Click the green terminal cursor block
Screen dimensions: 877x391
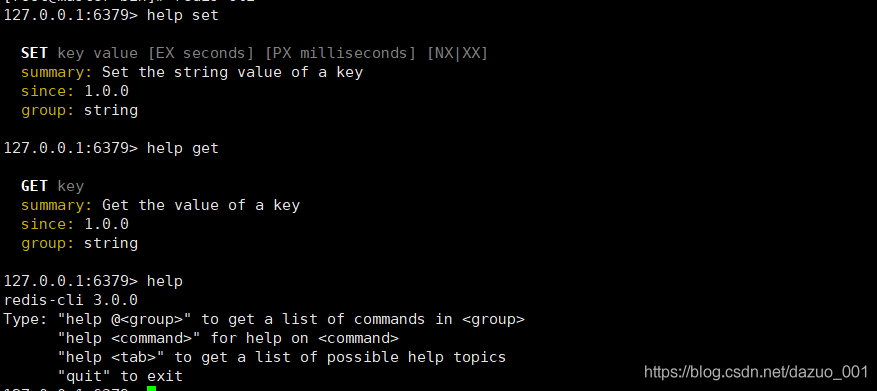coord(152,388)
